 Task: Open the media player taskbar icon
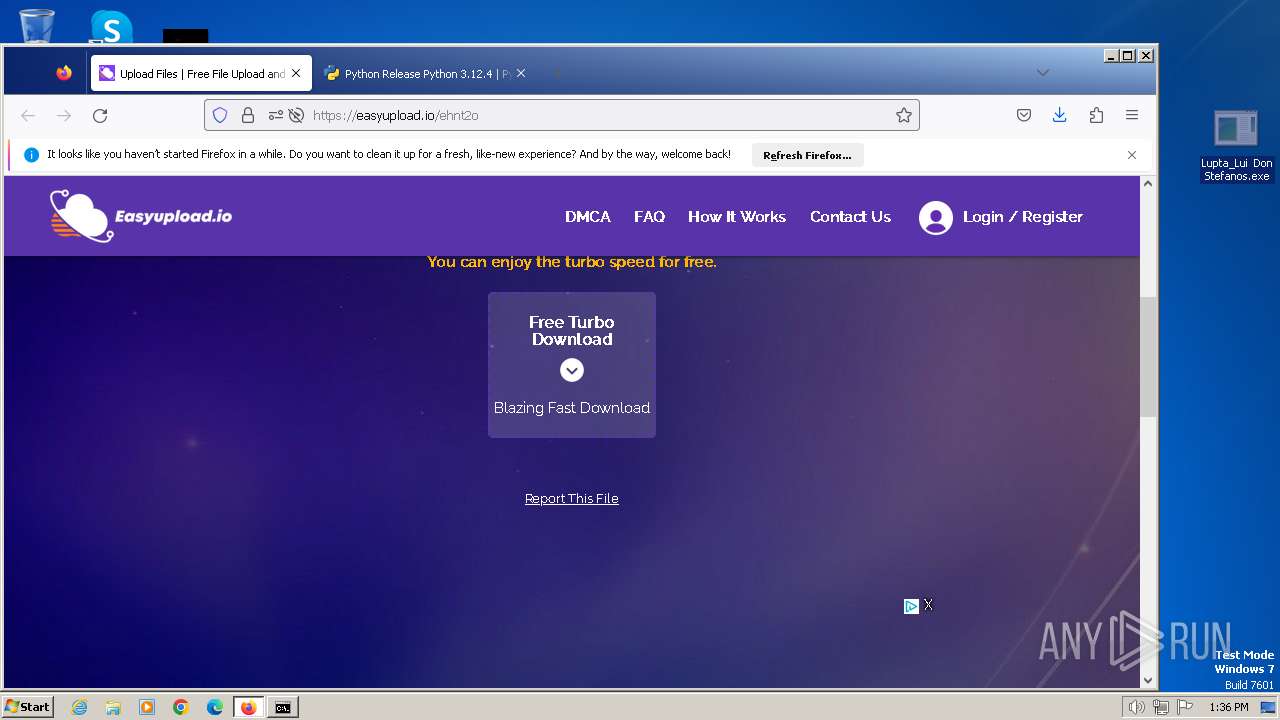click(x=147, y=707)
